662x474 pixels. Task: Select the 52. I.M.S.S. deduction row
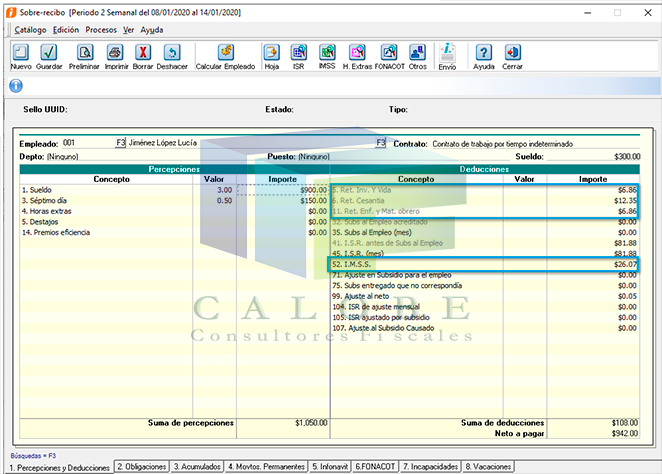click(x=485, y=264)
